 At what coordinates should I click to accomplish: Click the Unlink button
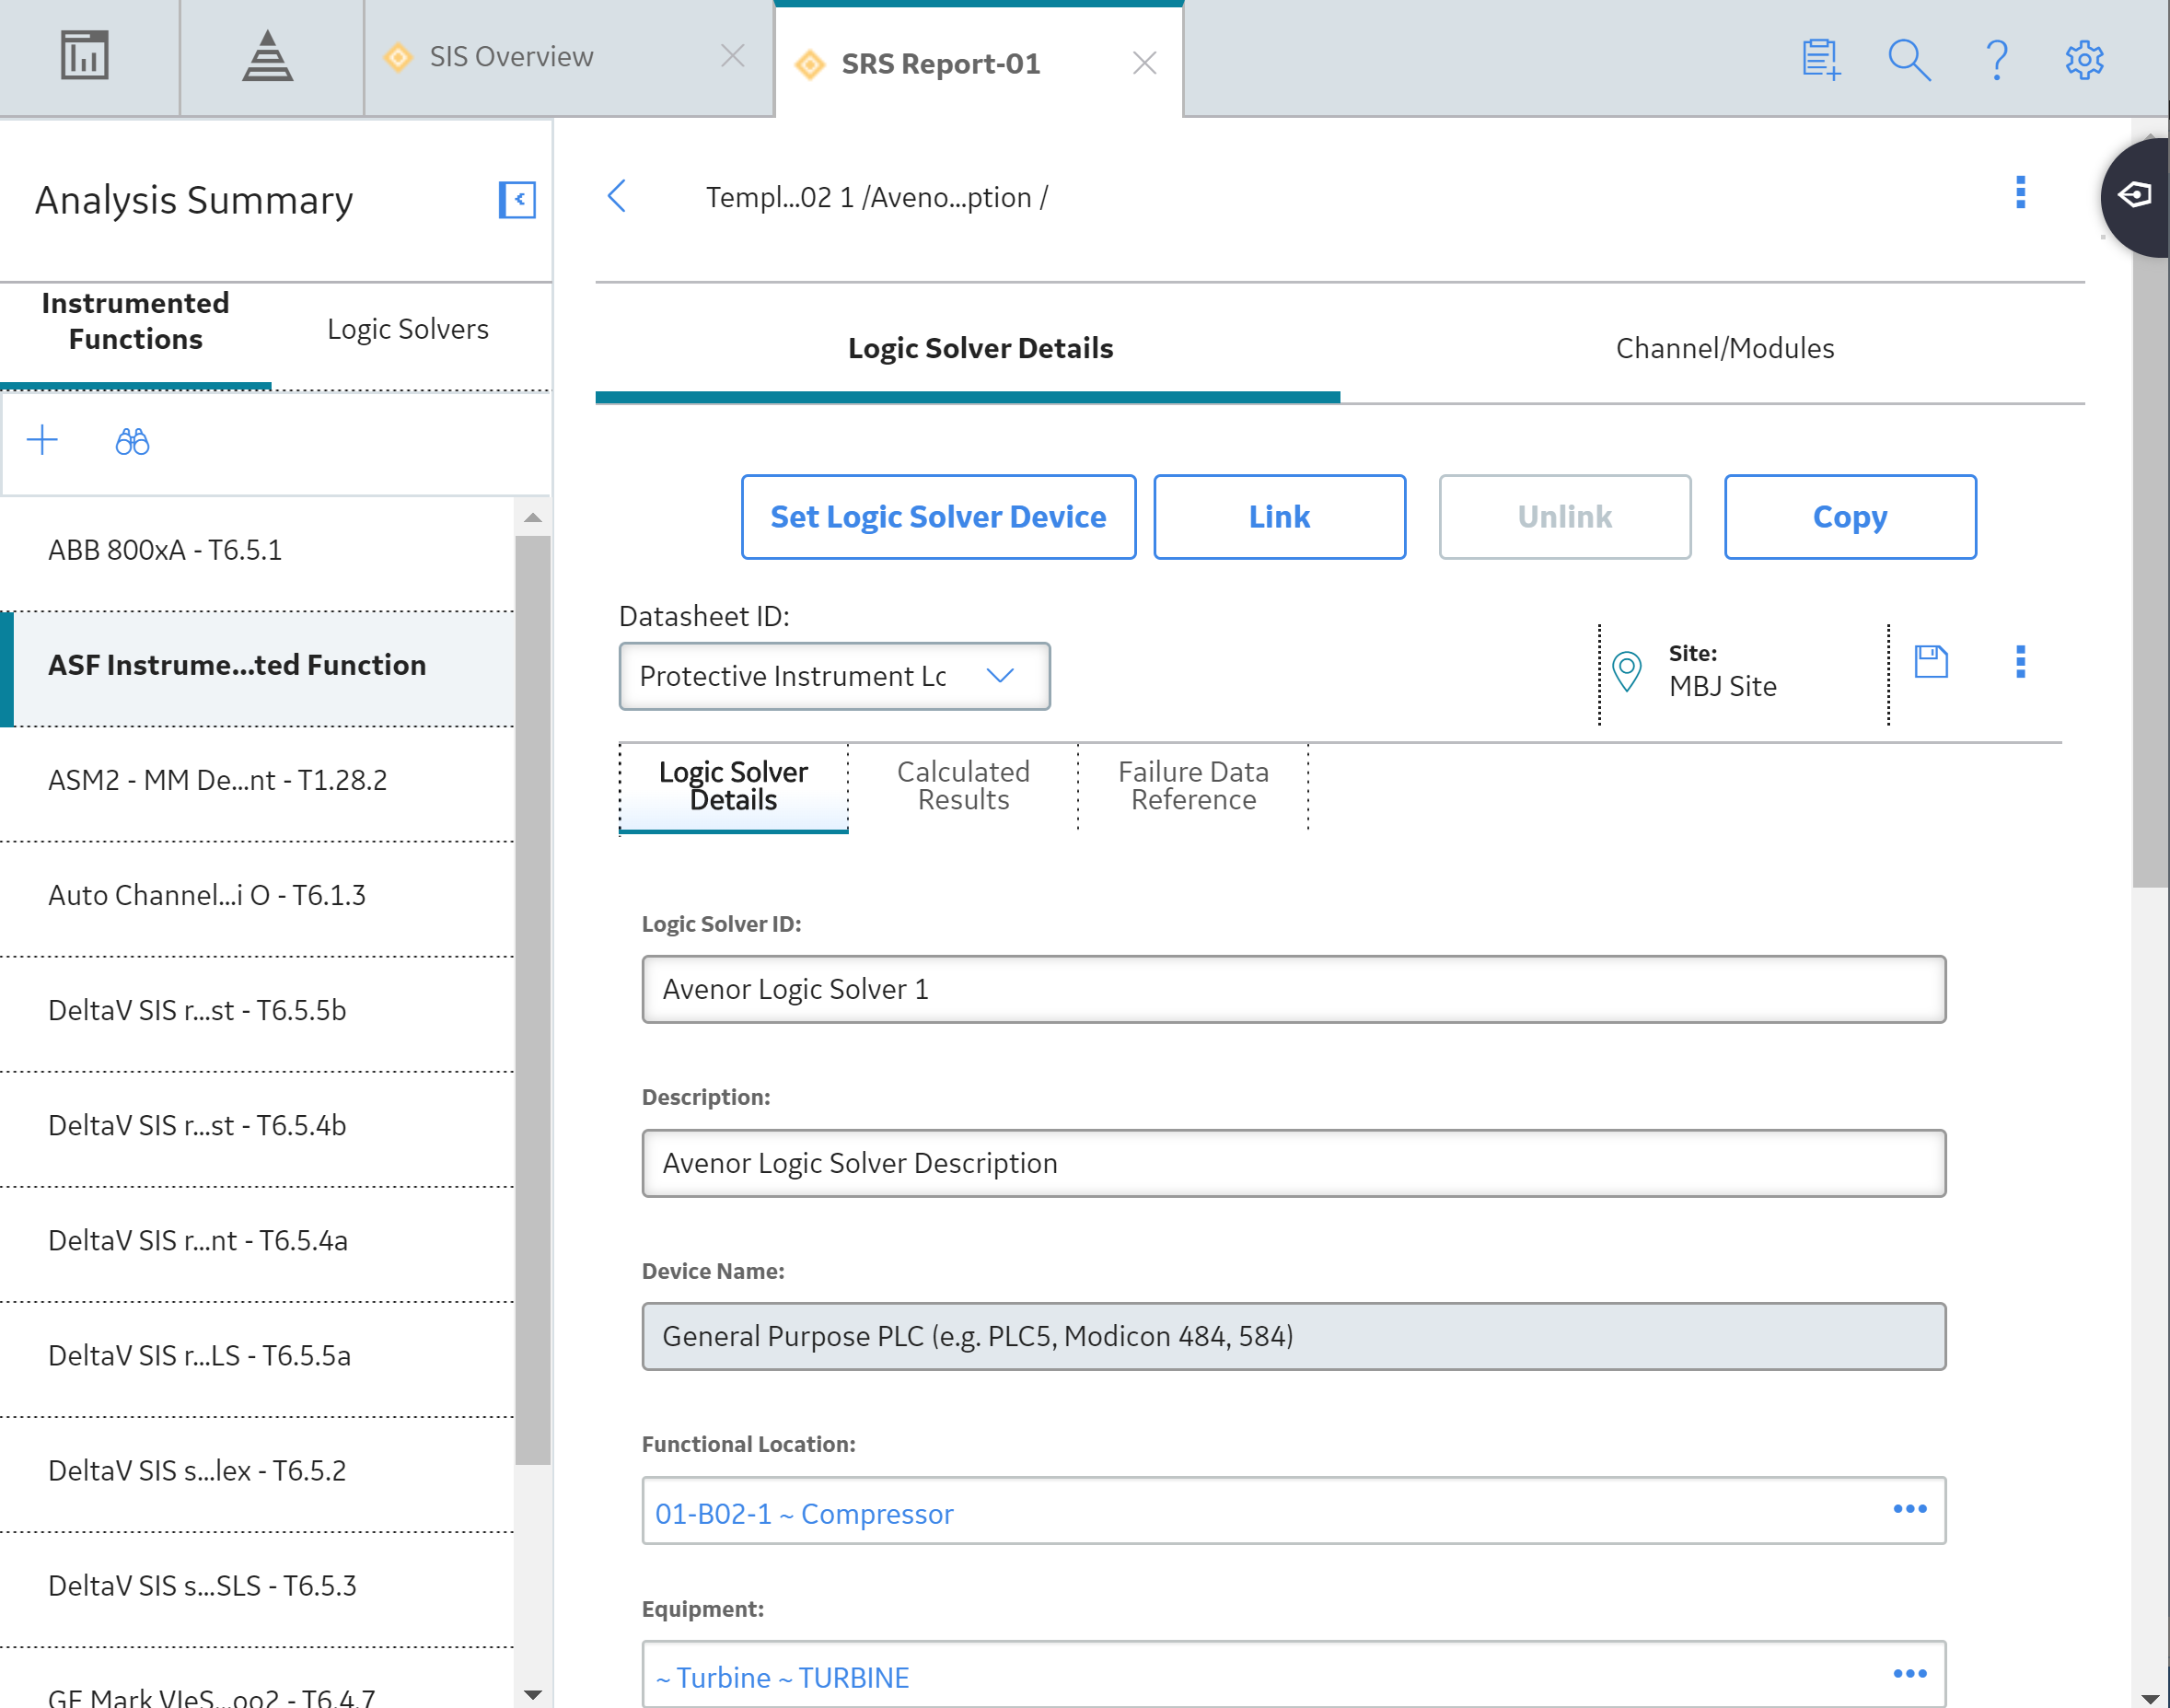[x=1564, y=517]
